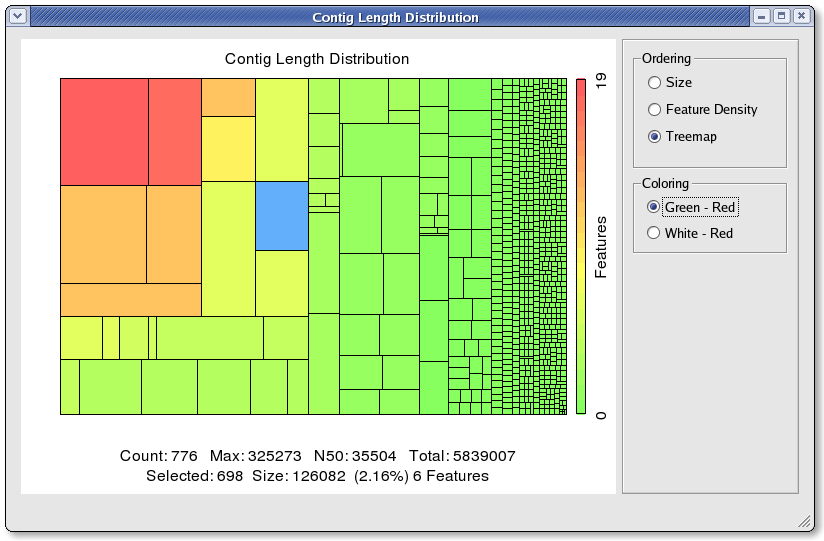Click the Features color scale legend bar
Viewport: 824px width, 541px height.
581,246
